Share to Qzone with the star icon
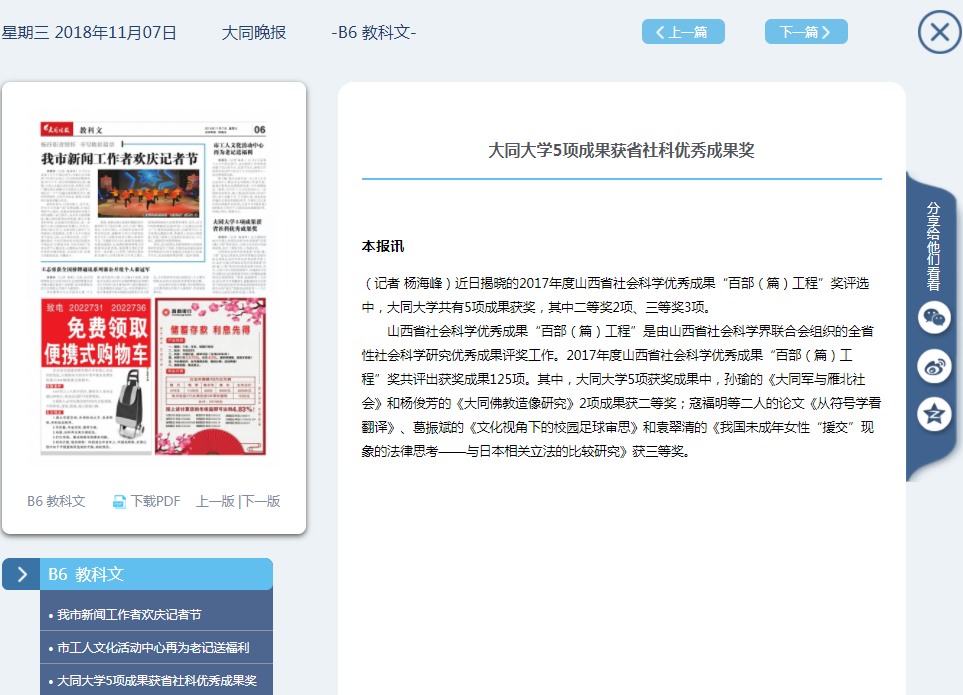Screen dimensions: 963x695 tap(934, 414)
